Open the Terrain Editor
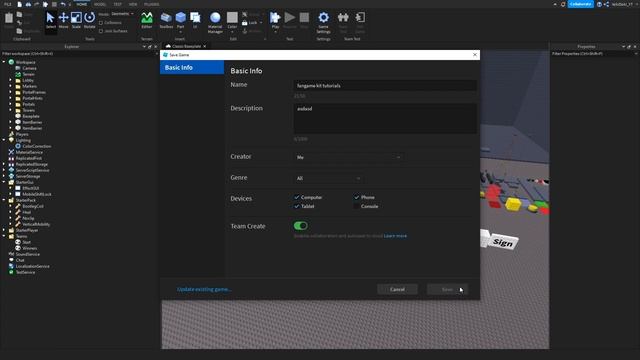640x360 pixels. pos(147,20)
